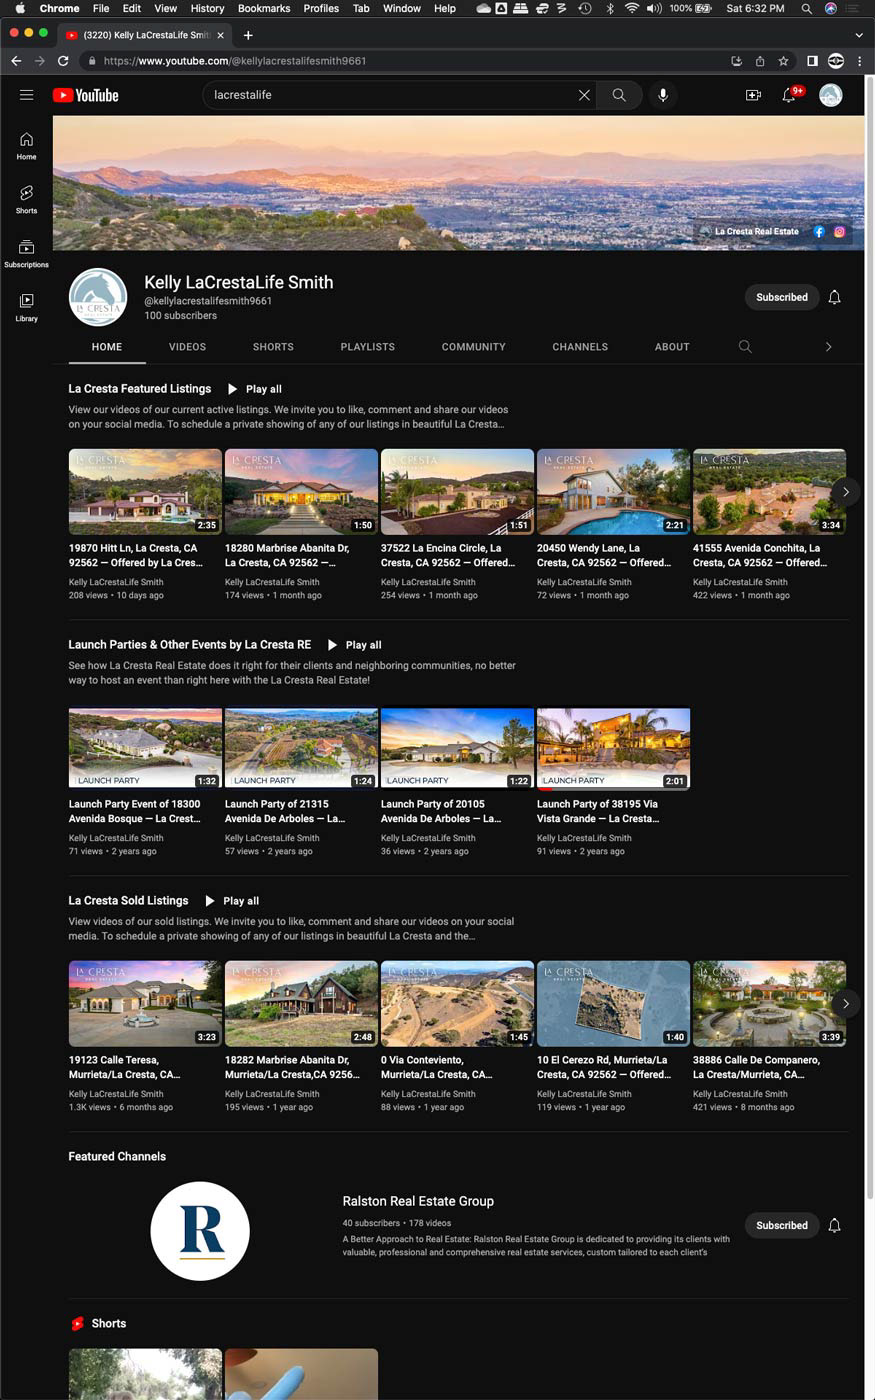Open Ralston Real Estate Group channel link
Screen dimensions: 875x1400
418,1201
